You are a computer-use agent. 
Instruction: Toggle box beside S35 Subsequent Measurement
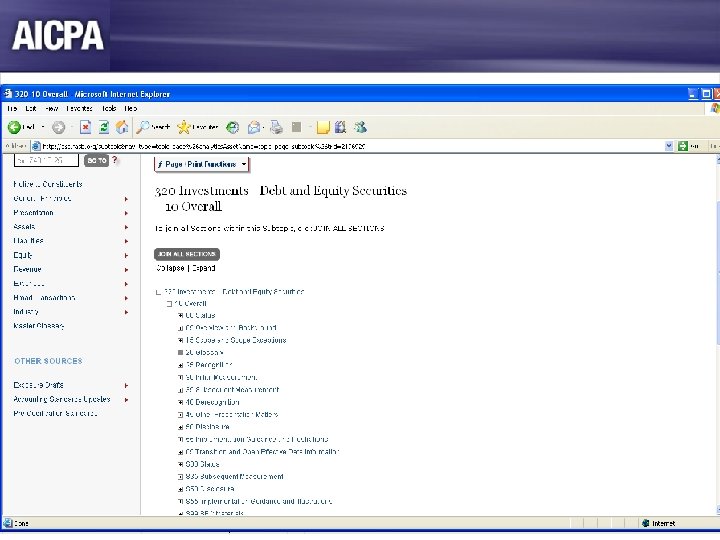(180, 477)
